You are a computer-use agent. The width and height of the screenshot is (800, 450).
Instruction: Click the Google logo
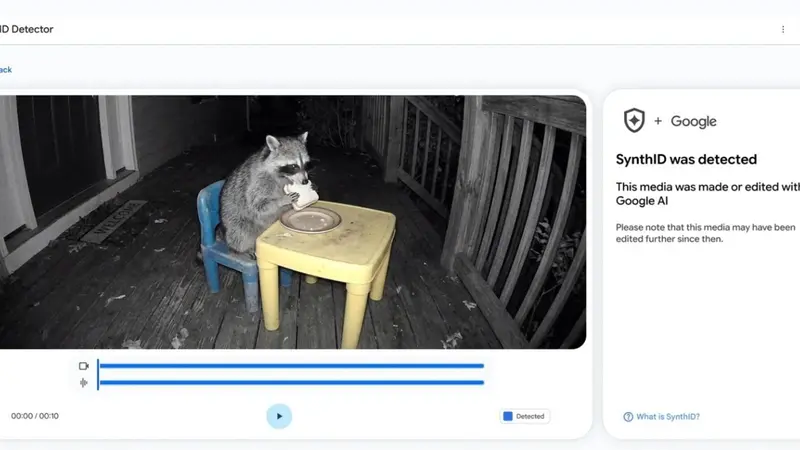[x=693, y=121]
